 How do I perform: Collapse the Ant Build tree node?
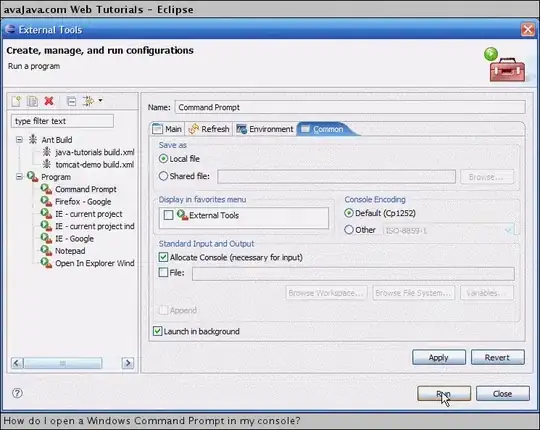click(20, 139)
